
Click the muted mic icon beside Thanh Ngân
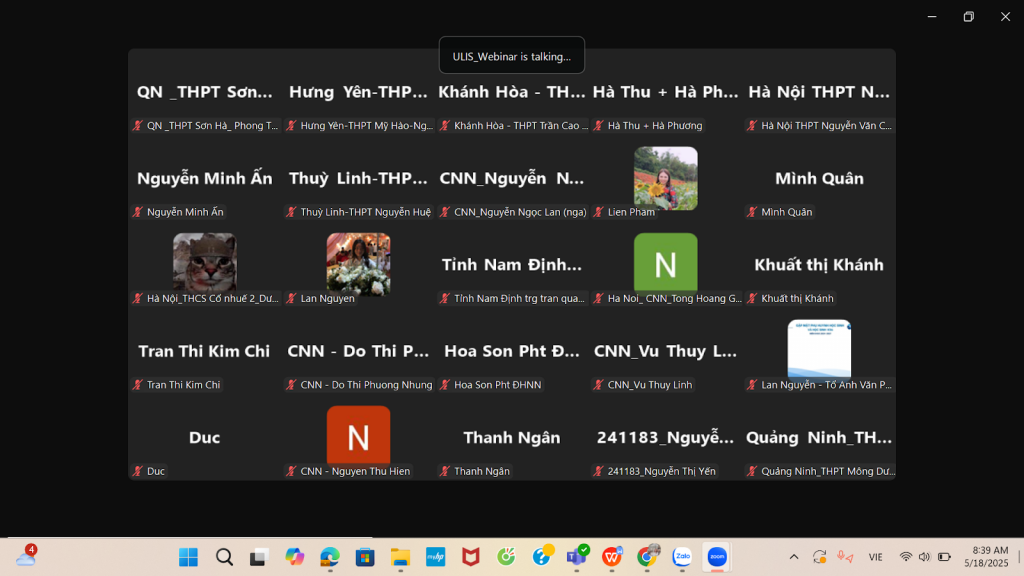pyautogui.click(x=445, y=471)
